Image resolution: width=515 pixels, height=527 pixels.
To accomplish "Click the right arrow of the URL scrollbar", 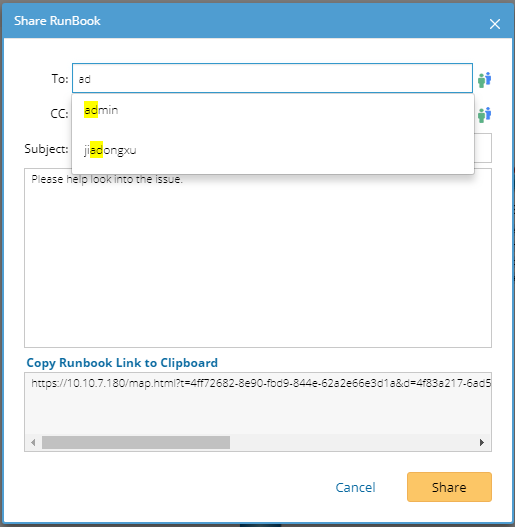I will (x=482, y=442).
